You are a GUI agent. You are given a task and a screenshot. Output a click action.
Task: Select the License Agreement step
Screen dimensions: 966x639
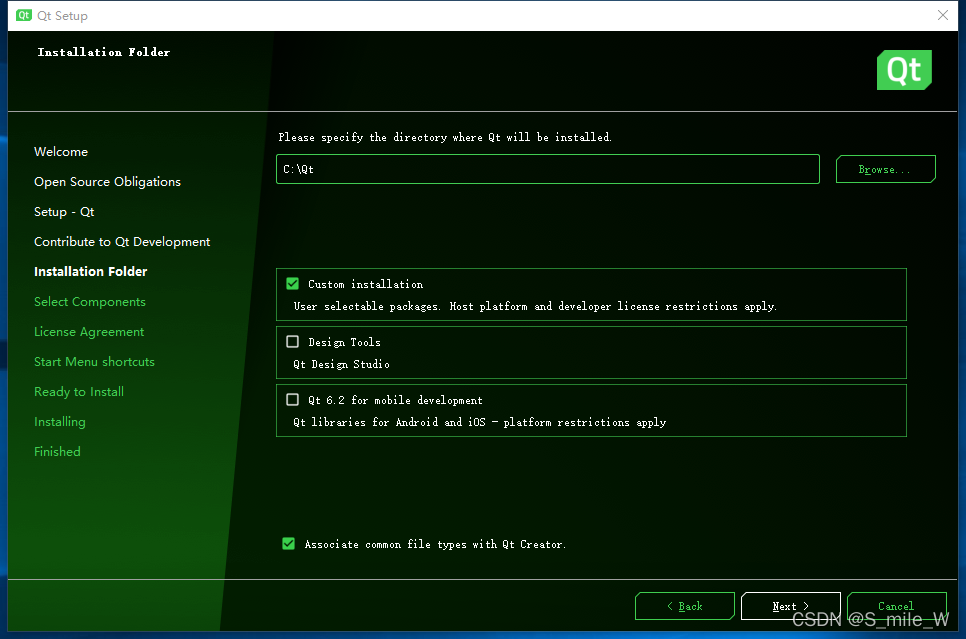(x=89, y=332)
